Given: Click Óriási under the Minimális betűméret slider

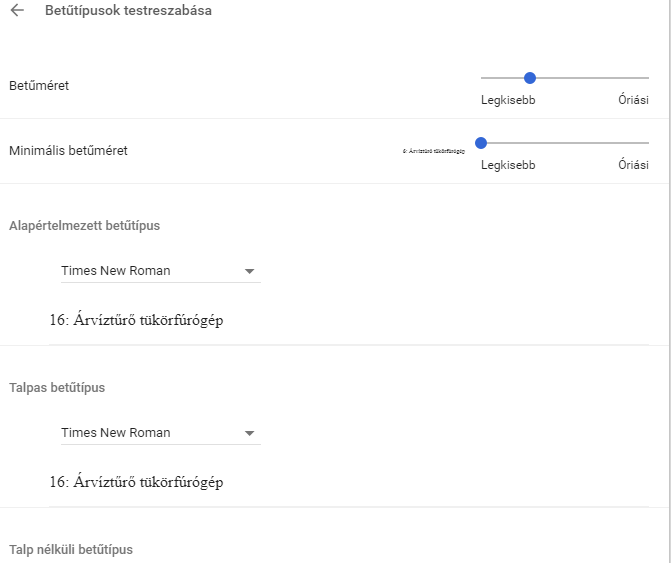Looking at the screenshot, I should 633,165.
